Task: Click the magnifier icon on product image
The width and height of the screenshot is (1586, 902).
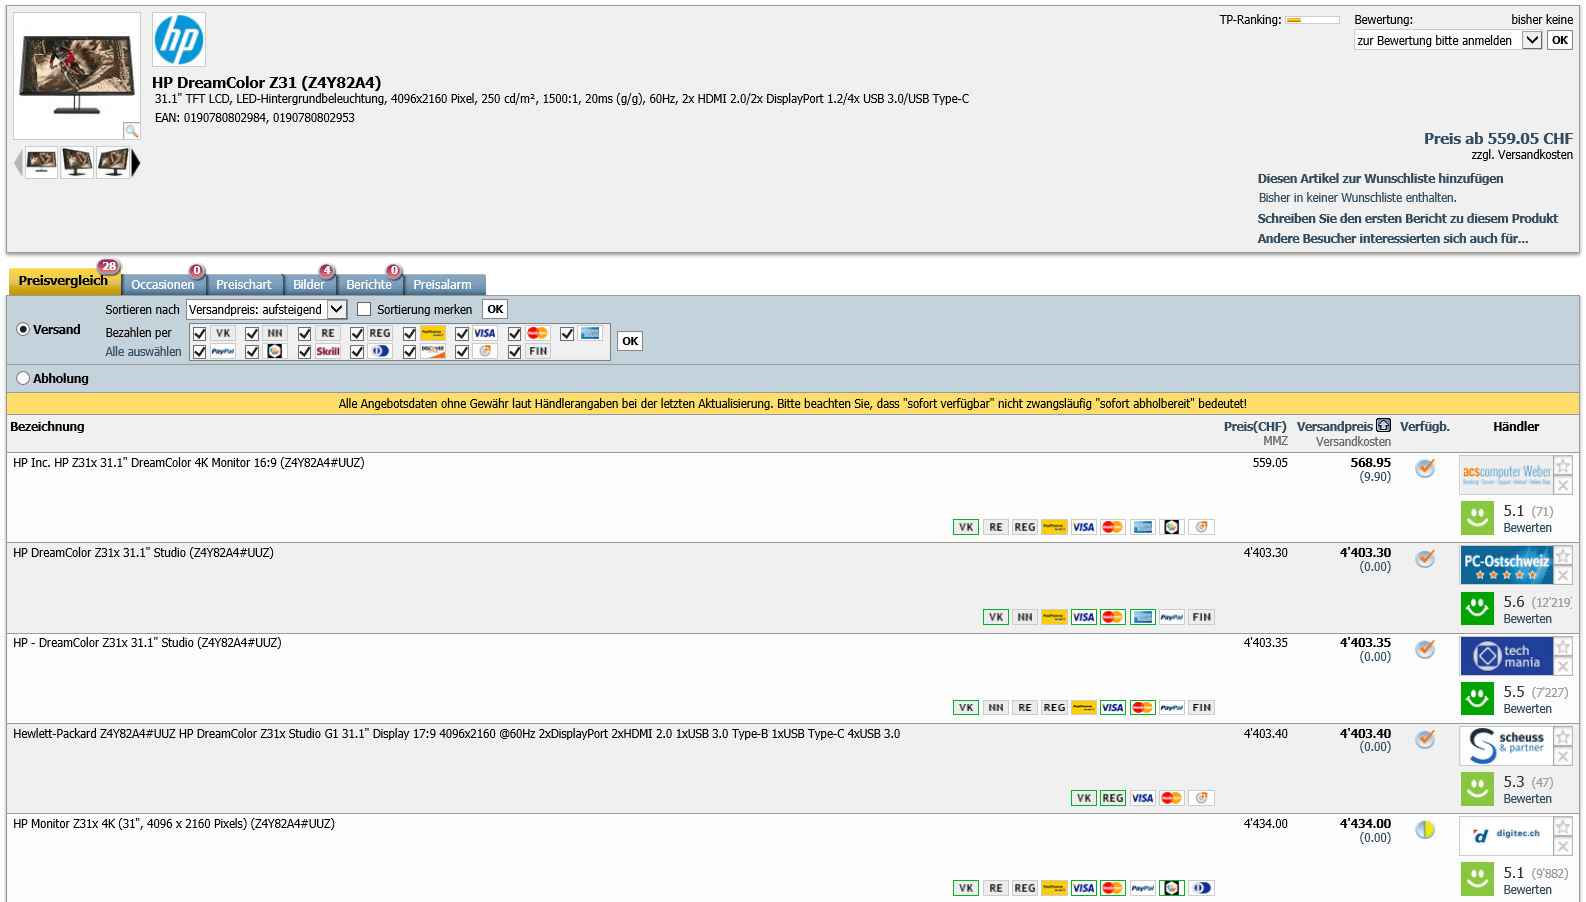Action: click(131, 130)
